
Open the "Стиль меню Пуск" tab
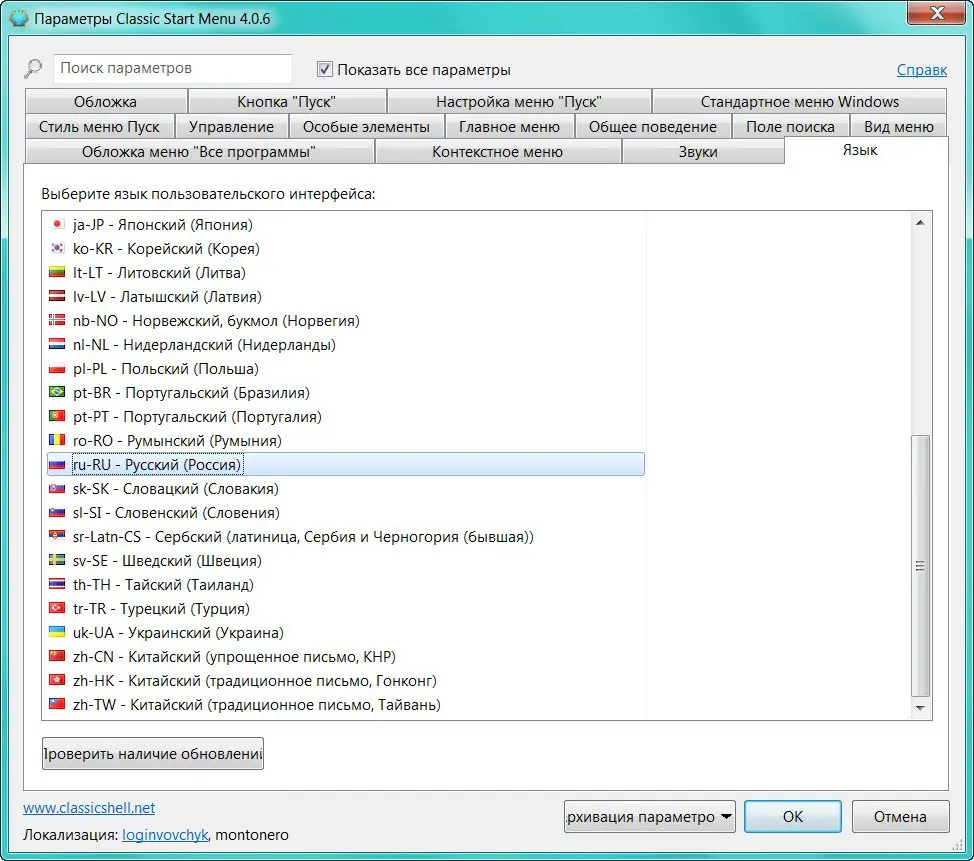99,127
